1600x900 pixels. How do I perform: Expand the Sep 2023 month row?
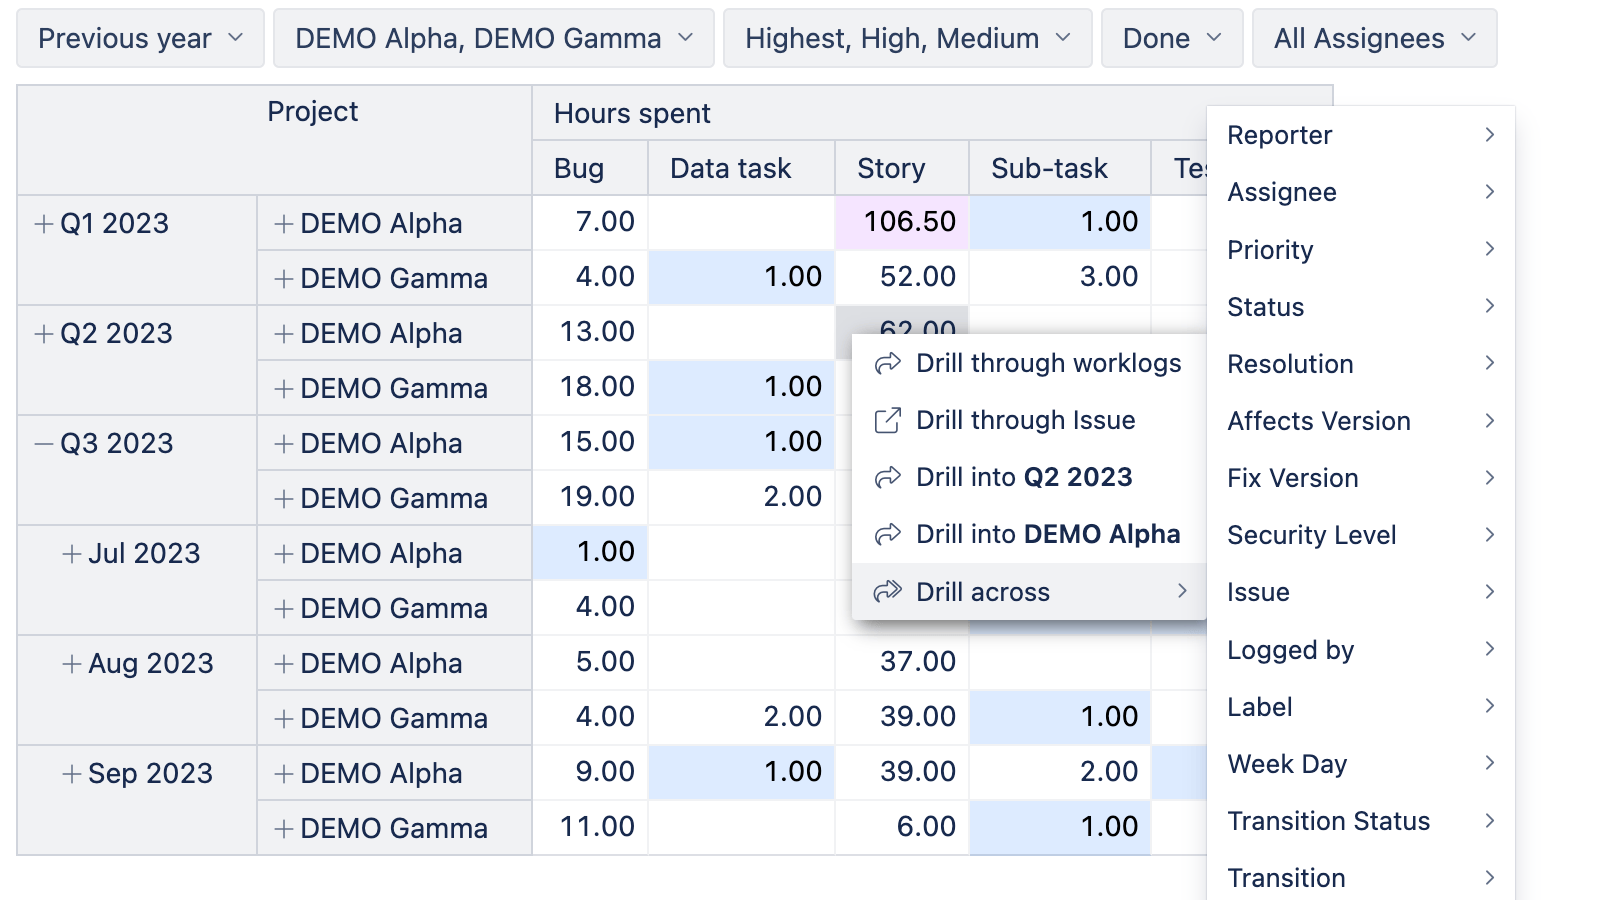click(71, 774)
